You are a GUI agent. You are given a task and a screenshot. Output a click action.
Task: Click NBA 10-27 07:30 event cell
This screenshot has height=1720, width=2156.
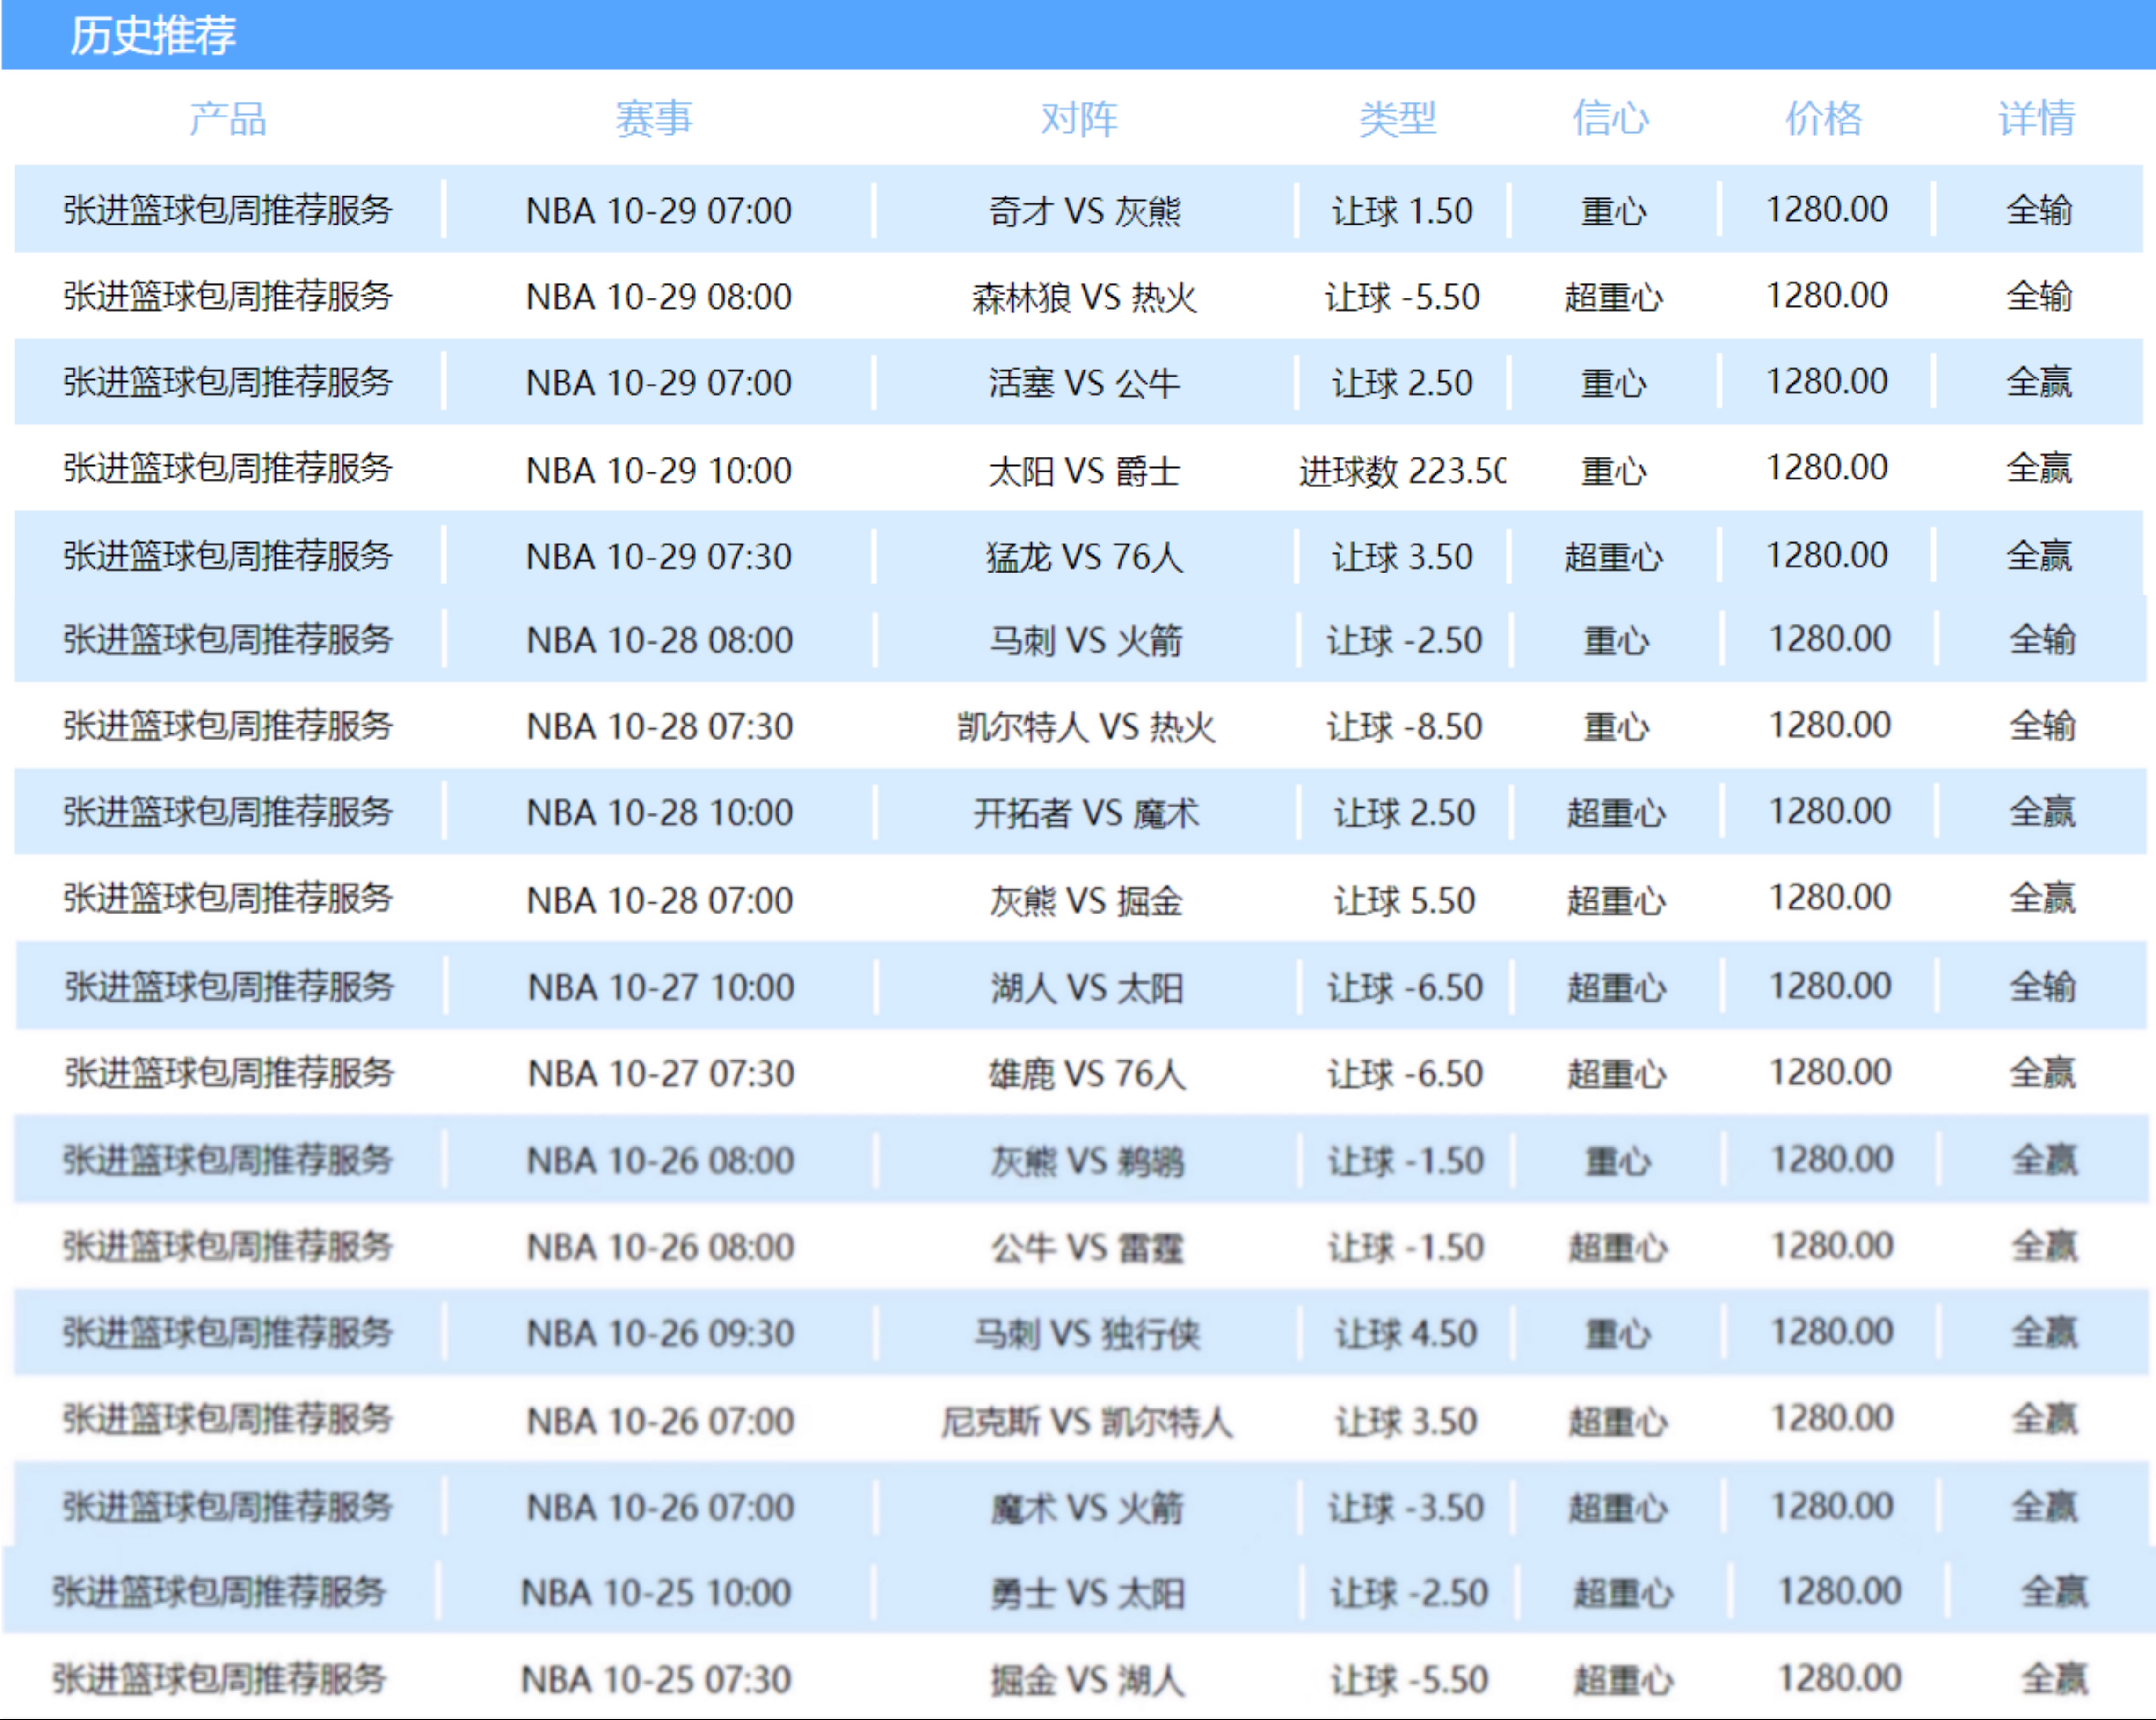[661, 1073]
